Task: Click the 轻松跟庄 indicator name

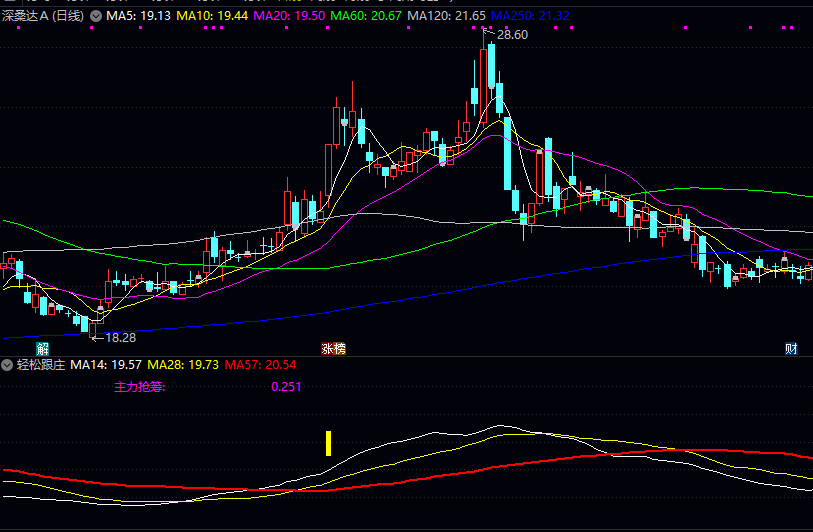Action: click(40, 365)
